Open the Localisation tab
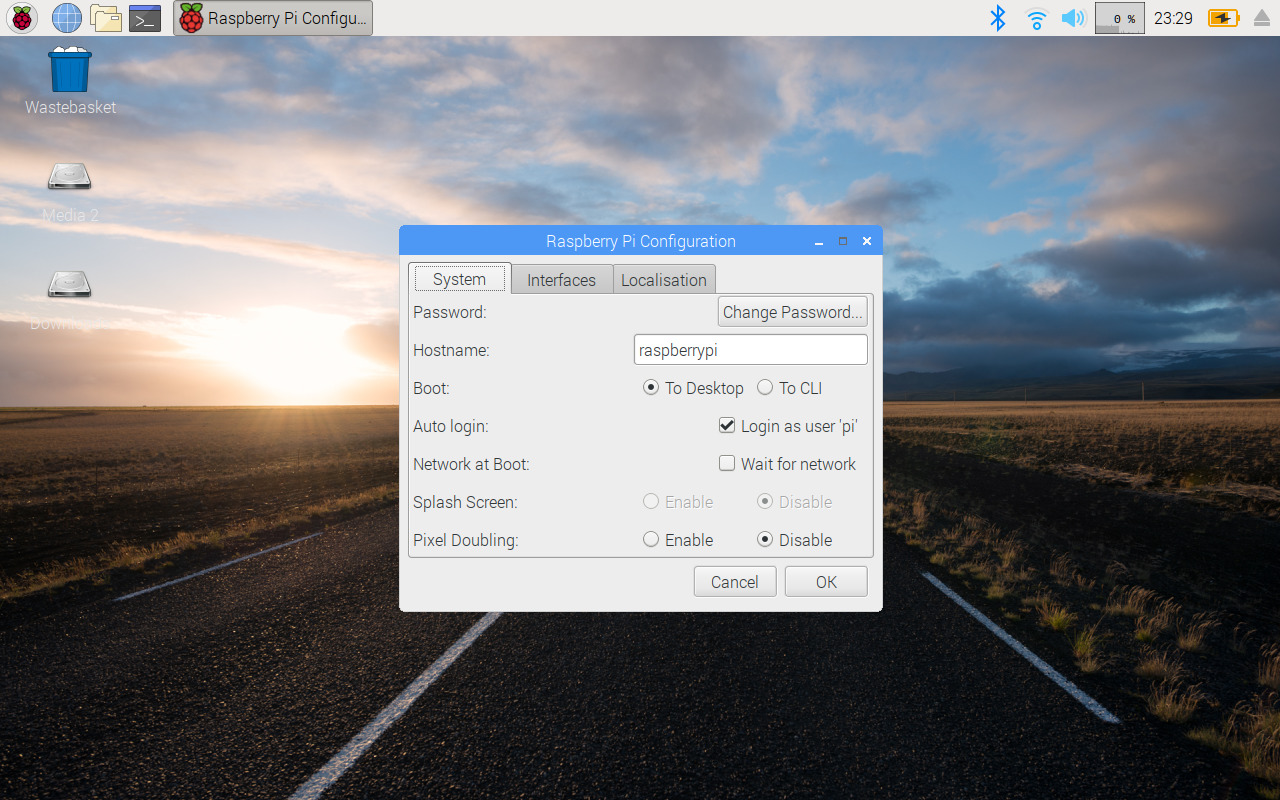Viewport: 1280px width, 800px height. click(x=664, y=279)
